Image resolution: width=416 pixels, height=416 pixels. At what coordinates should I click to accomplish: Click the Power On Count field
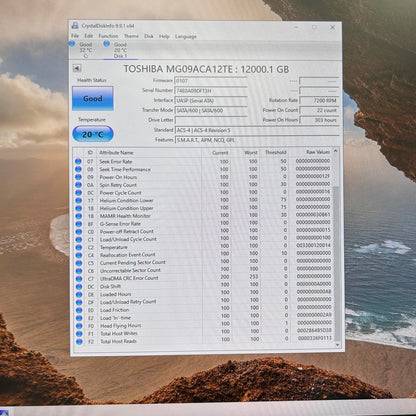click(319, 110)
